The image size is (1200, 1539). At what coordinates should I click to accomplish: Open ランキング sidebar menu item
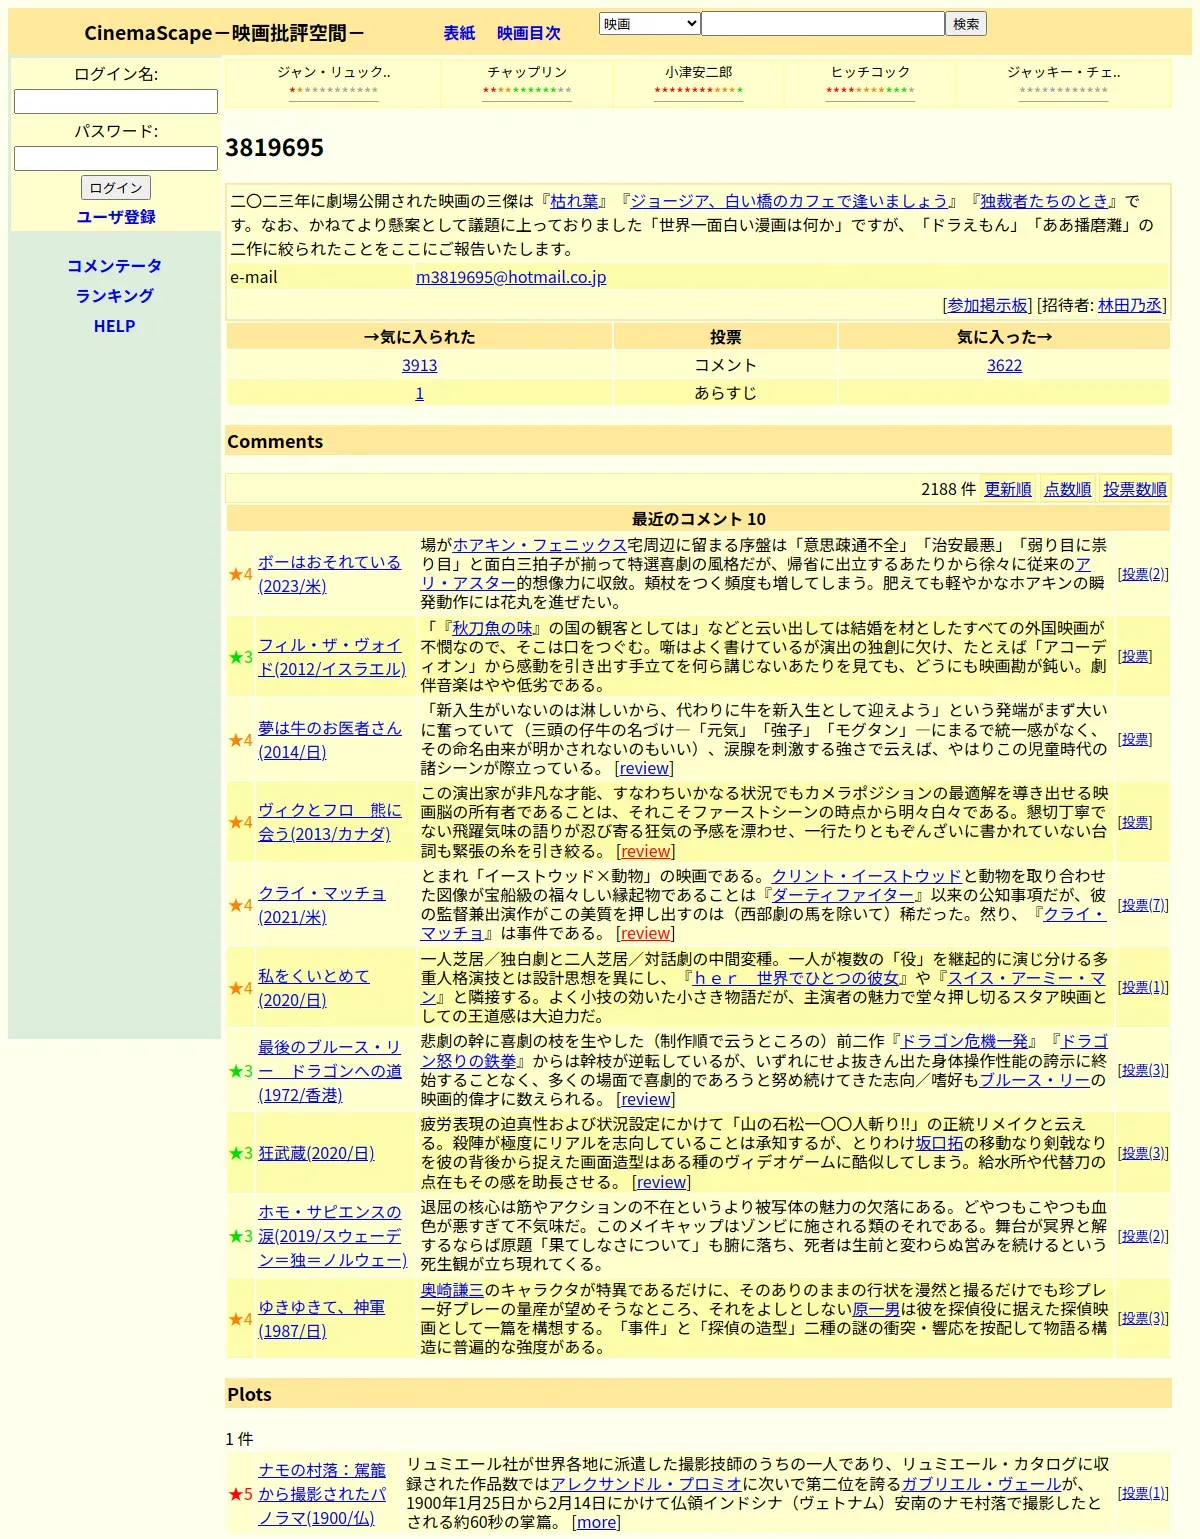pyautogui.click(x=114, y=296)
